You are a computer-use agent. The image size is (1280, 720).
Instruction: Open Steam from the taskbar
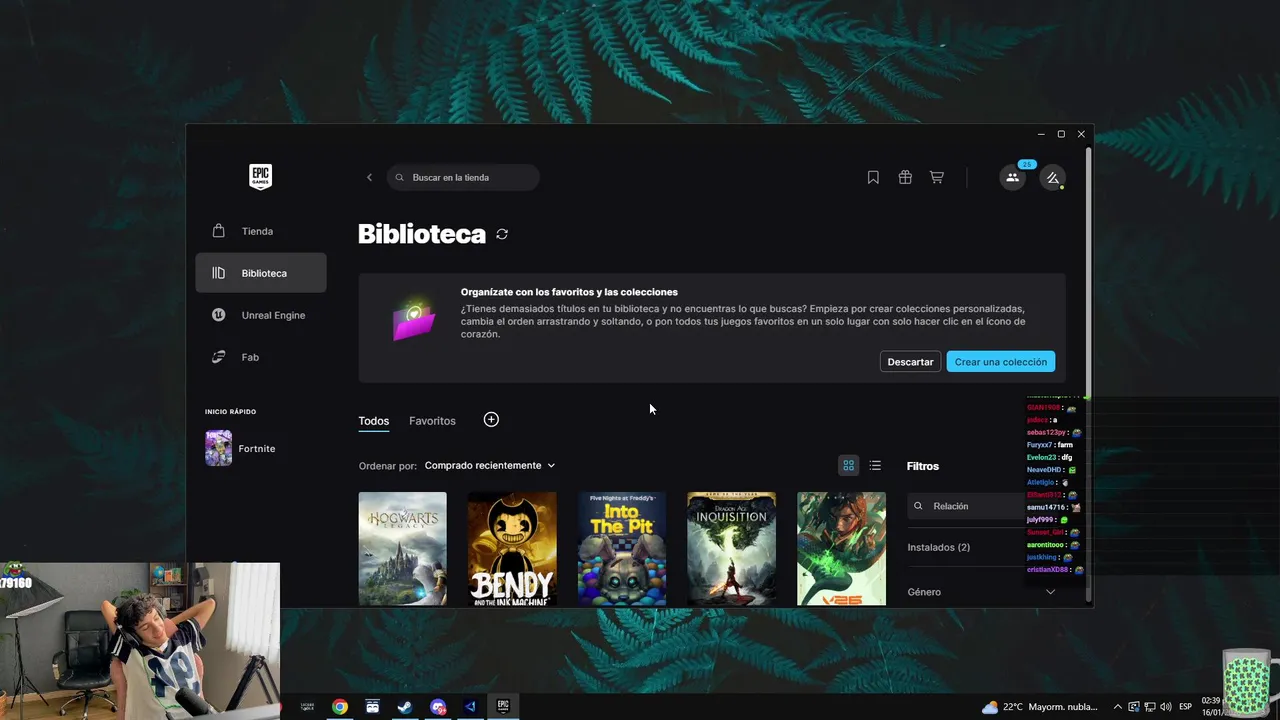(405, 707)
